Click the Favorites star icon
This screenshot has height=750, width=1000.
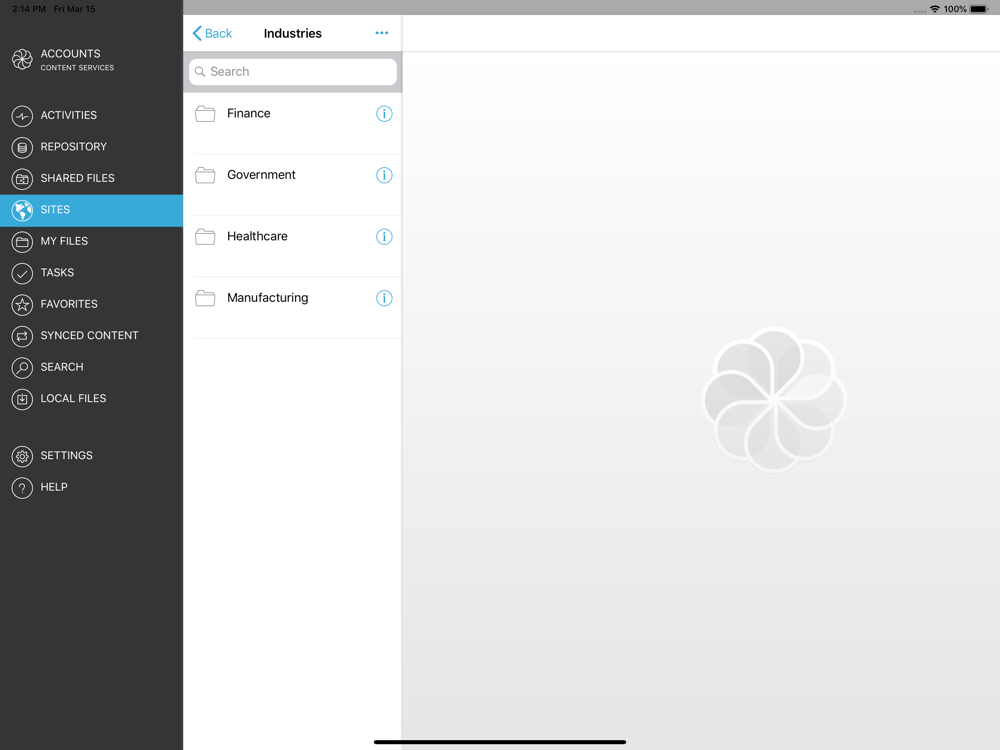tap(22, 304)
